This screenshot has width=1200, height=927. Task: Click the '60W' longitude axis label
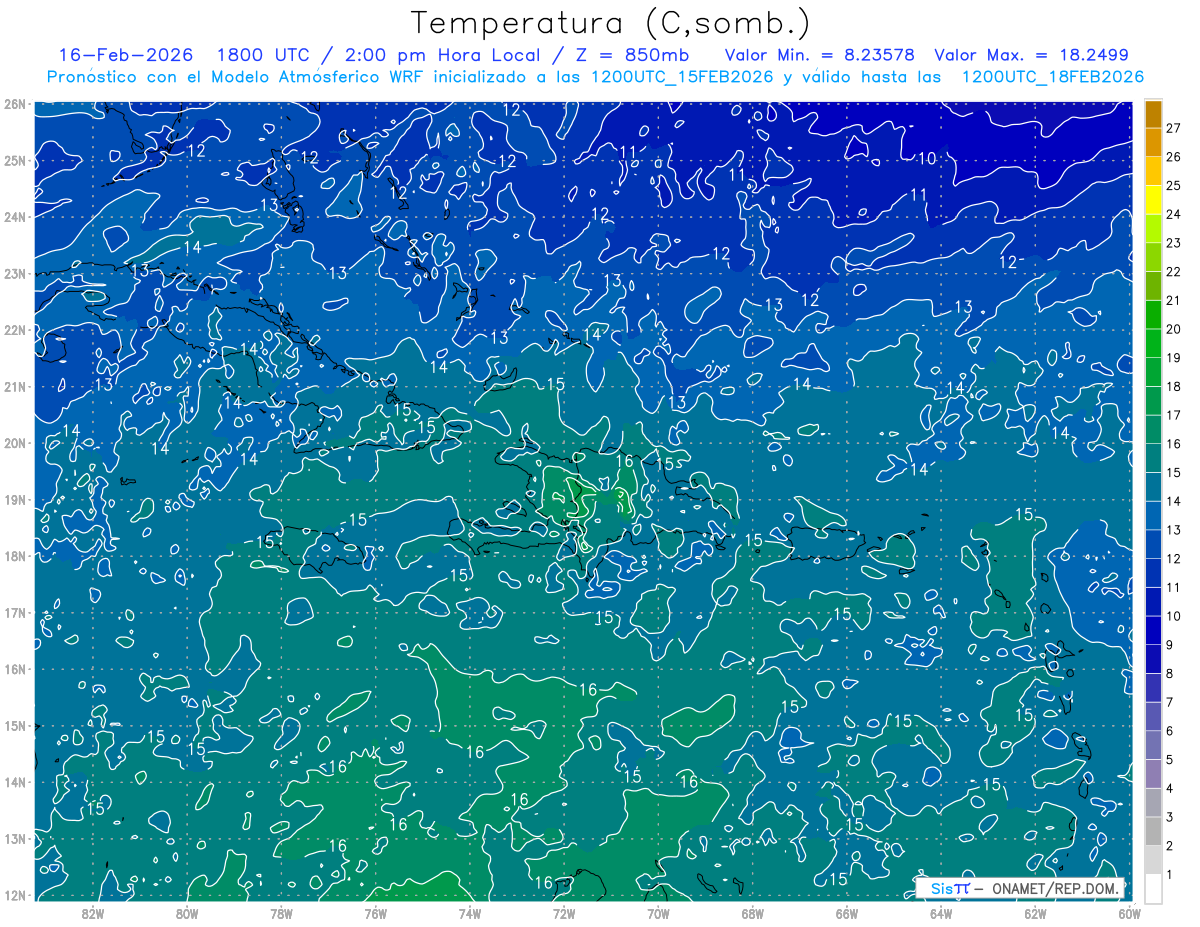coord(1129,913)
